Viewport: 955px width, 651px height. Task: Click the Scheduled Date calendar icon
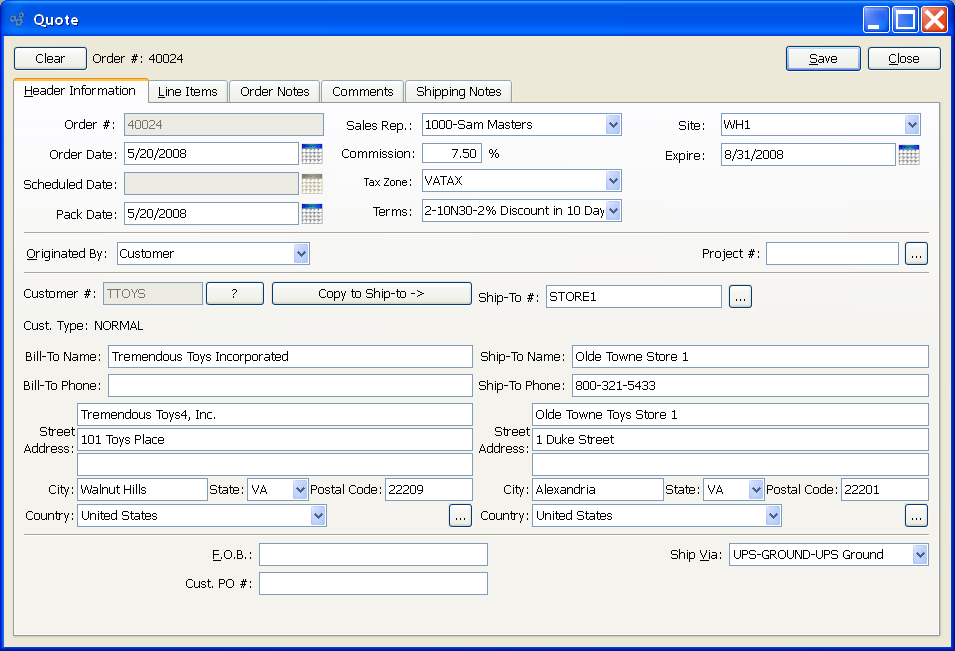(x=312, y=184)
